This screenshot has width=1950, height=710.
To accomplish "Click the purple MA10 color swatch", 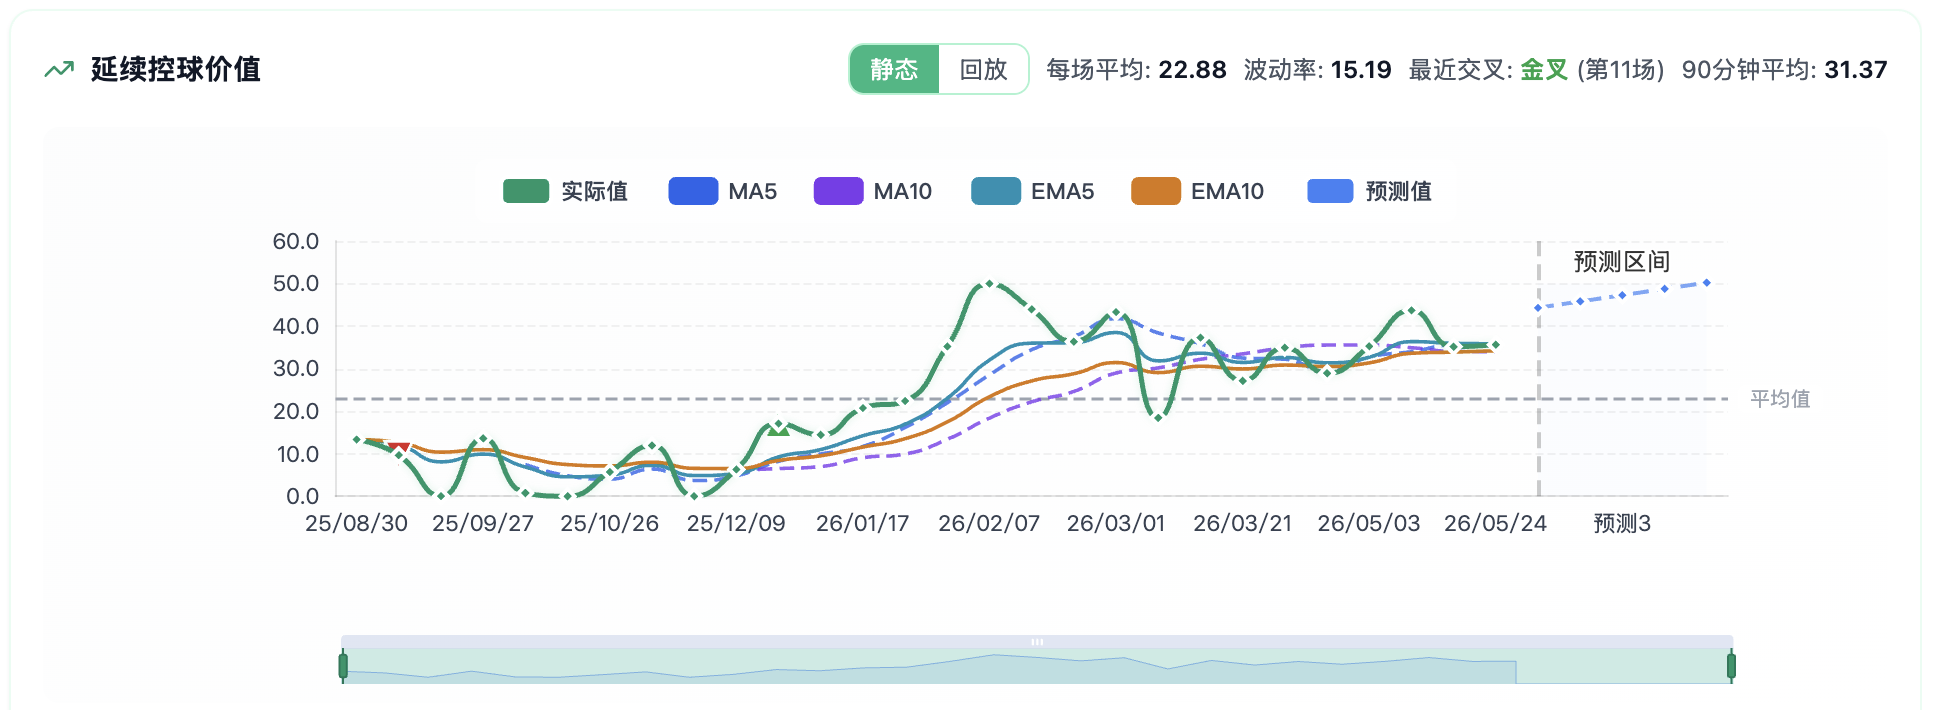I will pyautogui.click(x=838, y=191).
